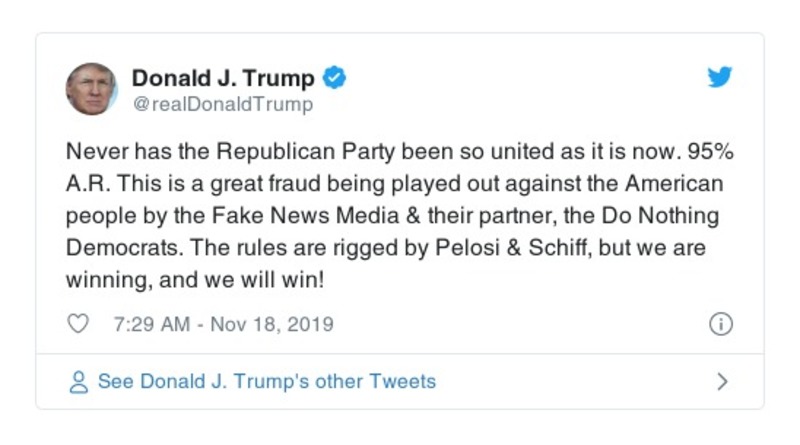Image resolution: width=800 pixels, height=445 pixels.
Task: Select "See Donald J. Trump's other Tweets"
Action: (x=266, y=382)
